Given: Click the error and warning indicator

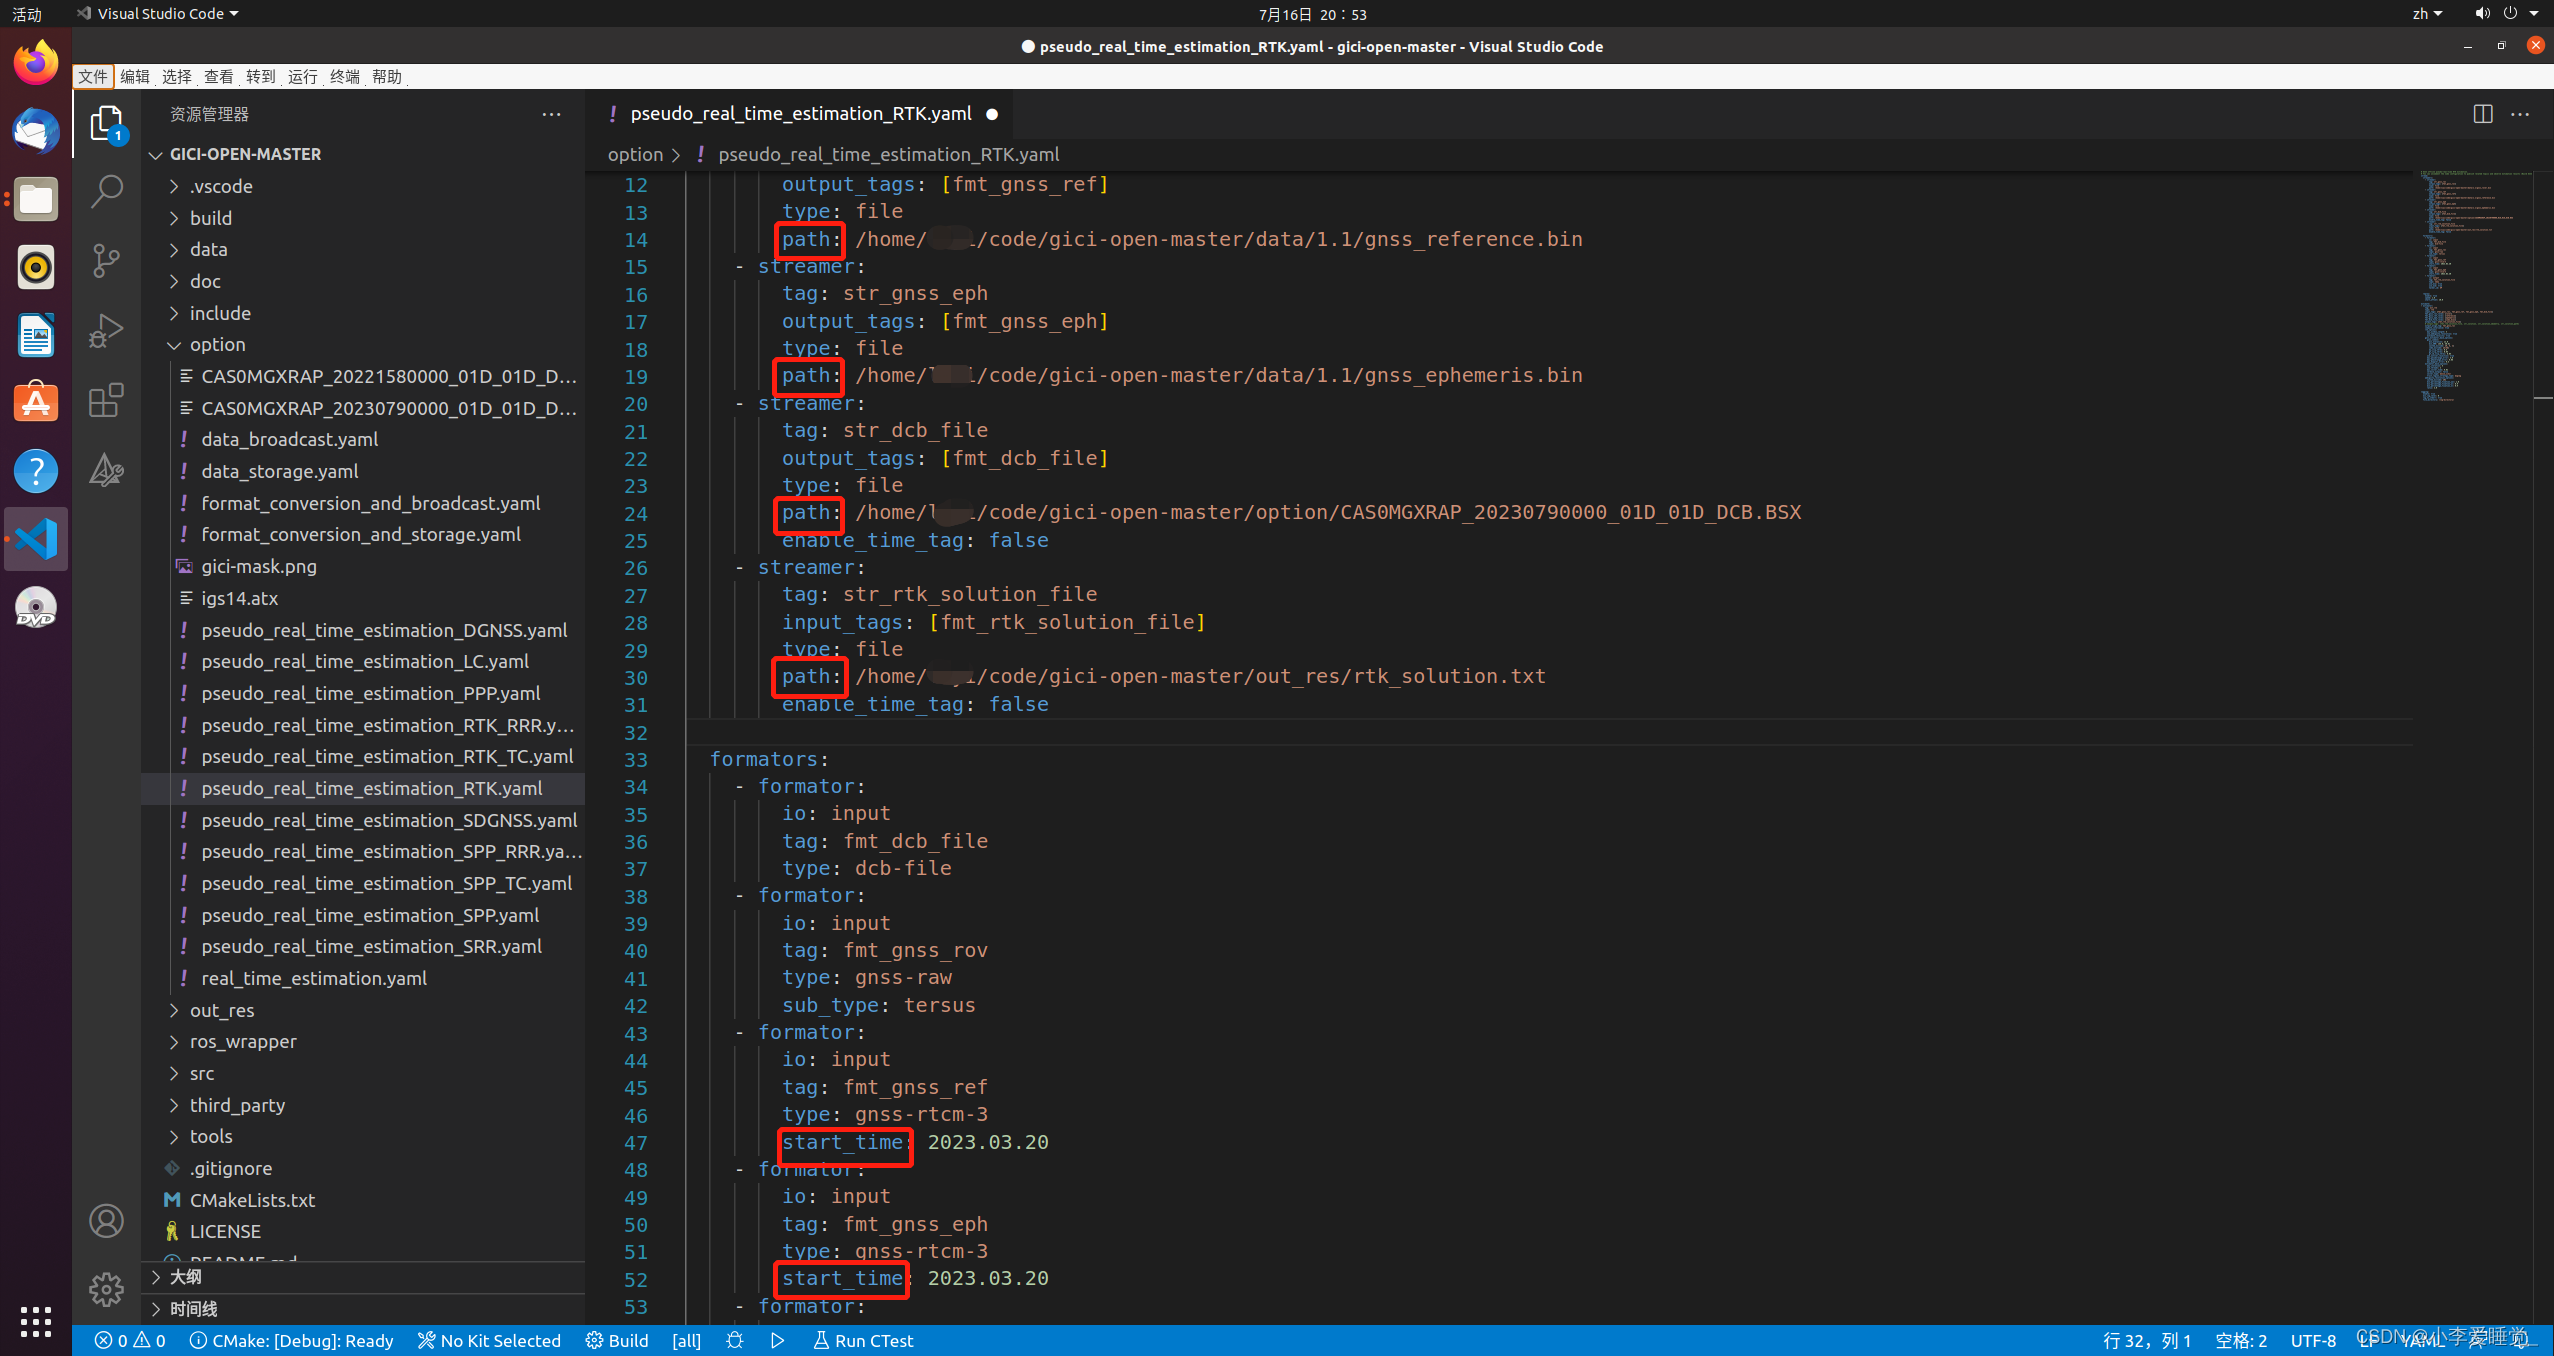Looking at the screenshot, I should 128,1340.
